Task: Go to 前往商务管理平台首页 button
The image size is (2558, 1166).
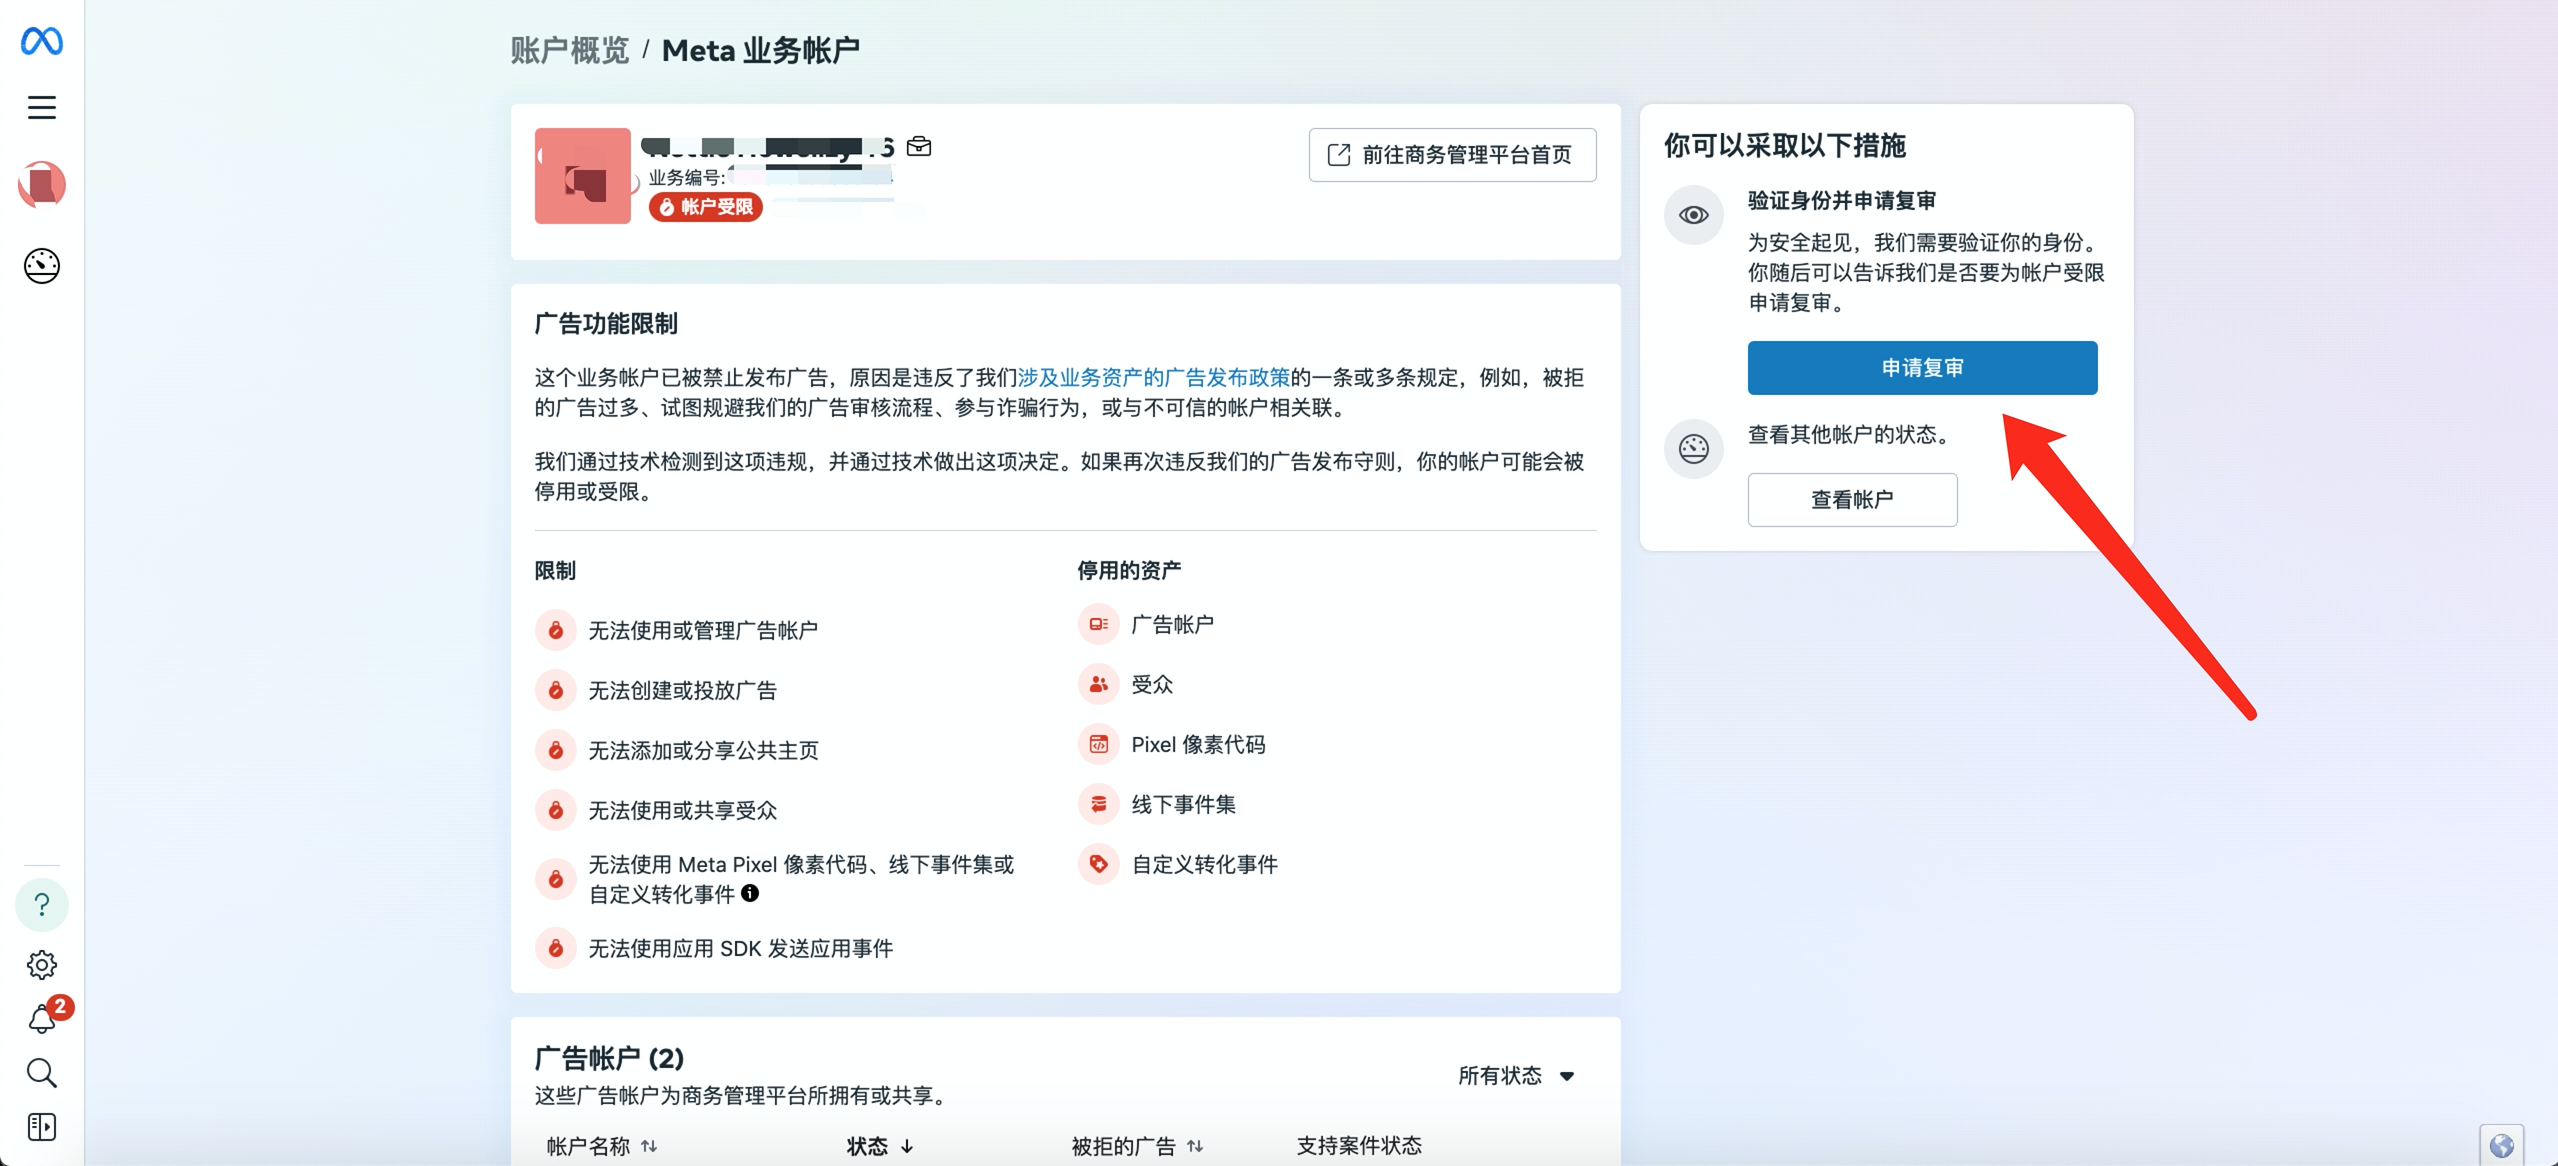Action: pos(1452,155)
